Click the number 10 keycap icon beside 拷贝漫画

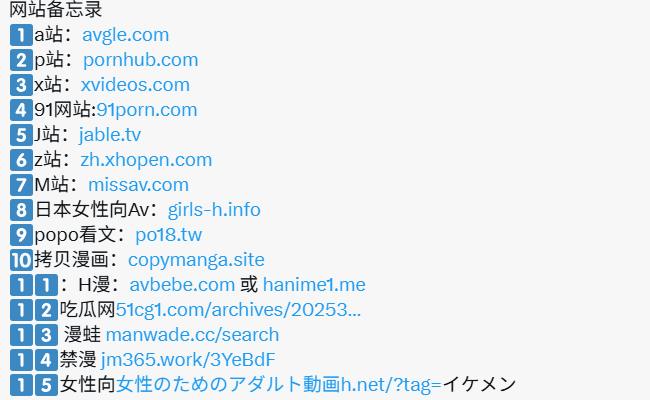coord(21,260)
